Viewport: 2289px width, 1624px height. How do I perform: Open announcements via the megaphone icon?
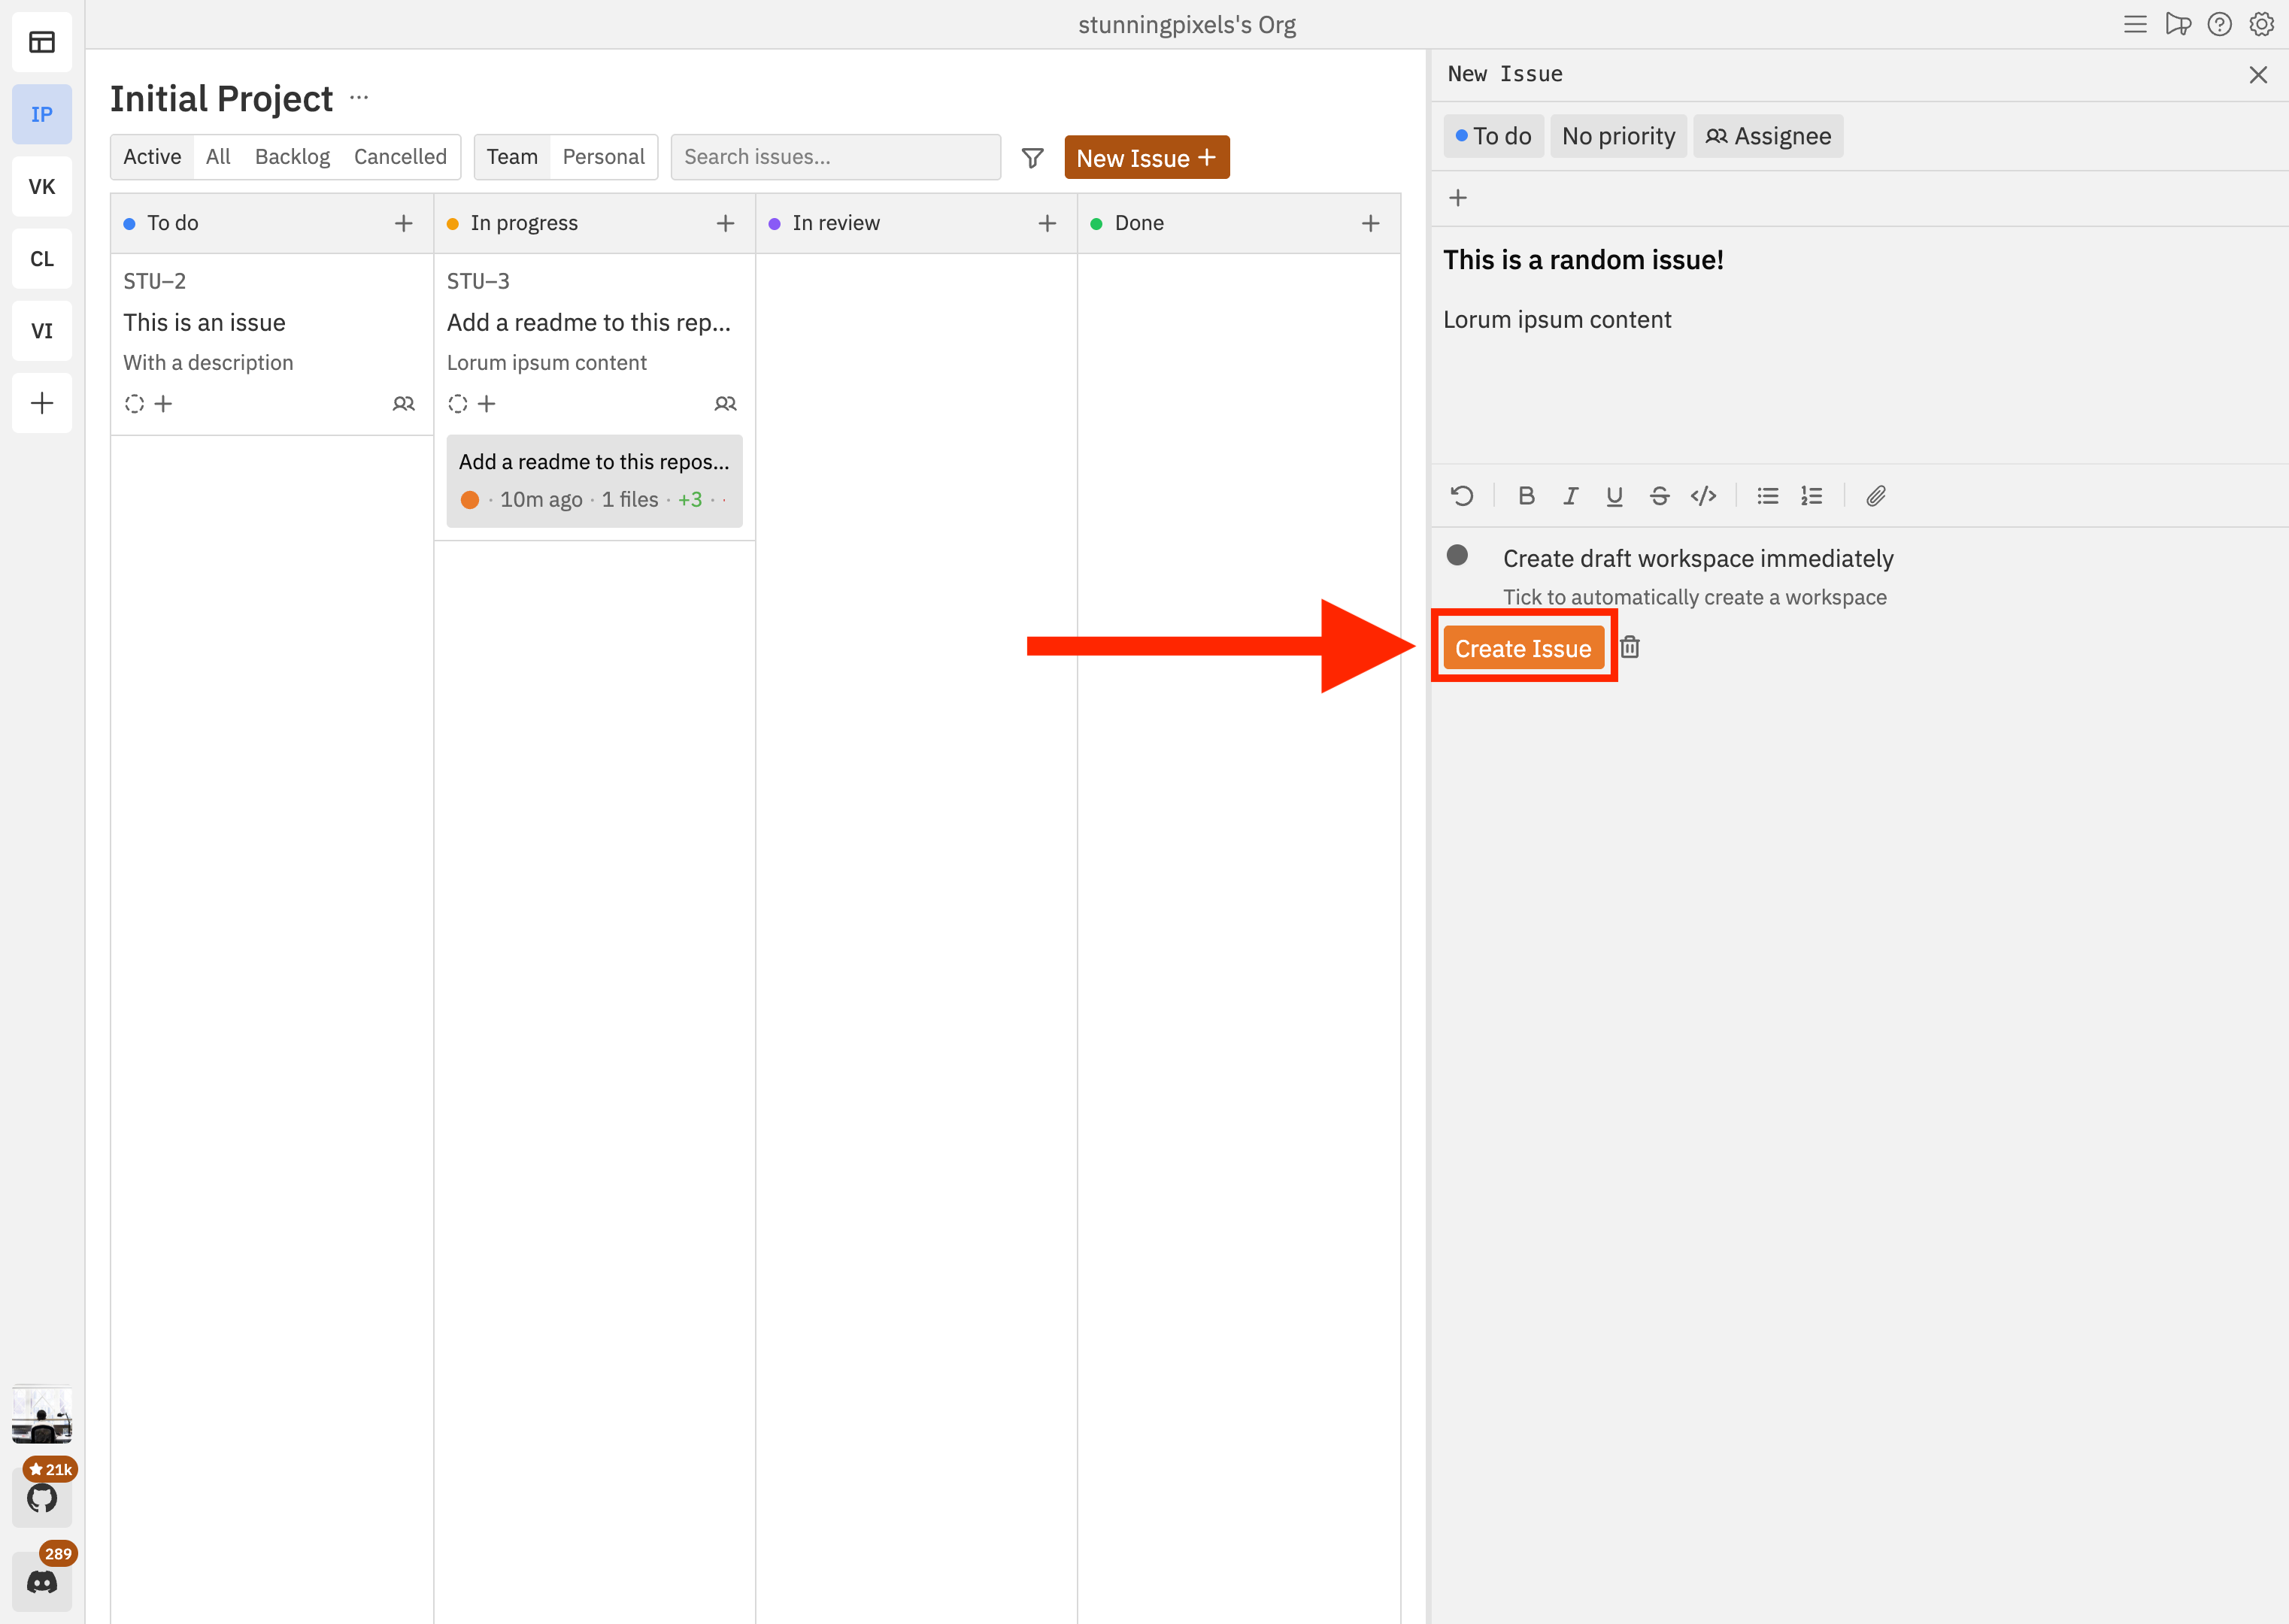pos(2178,24)
